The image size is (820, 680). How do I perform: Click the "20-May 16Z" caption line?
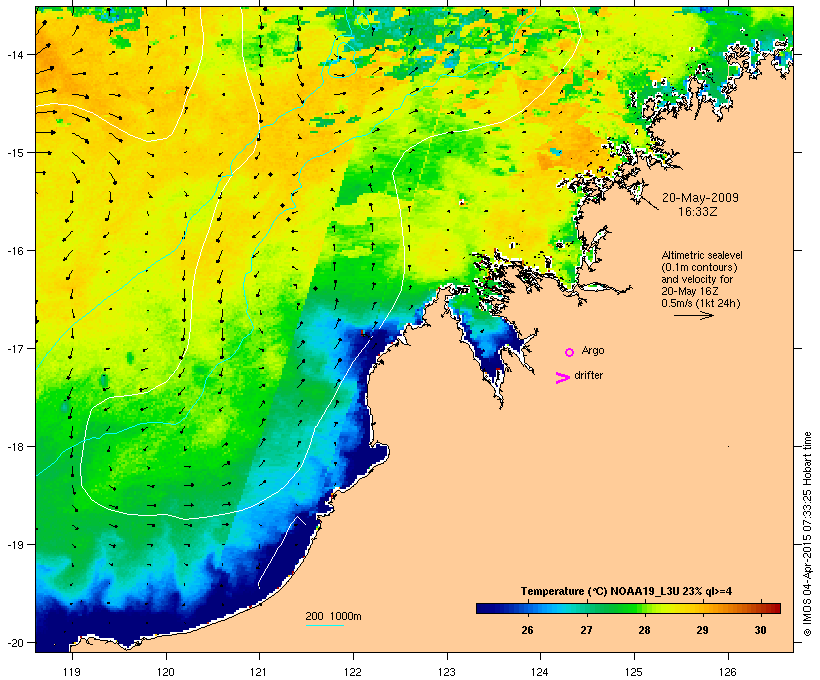coord(690,291)
